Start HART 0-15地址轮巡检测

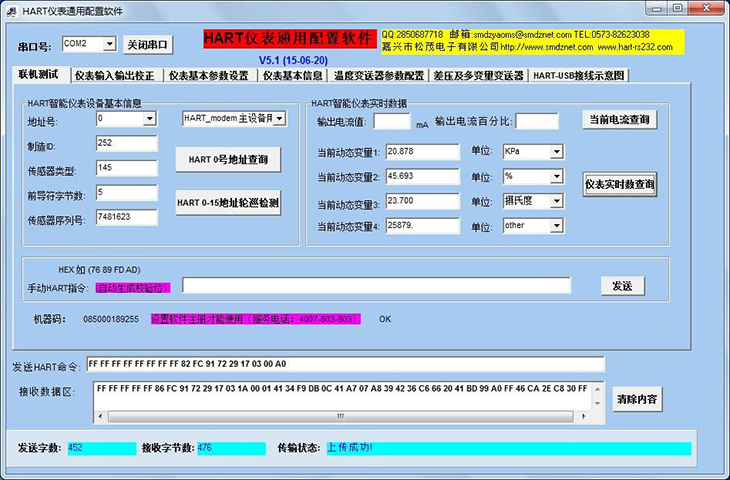228,203
